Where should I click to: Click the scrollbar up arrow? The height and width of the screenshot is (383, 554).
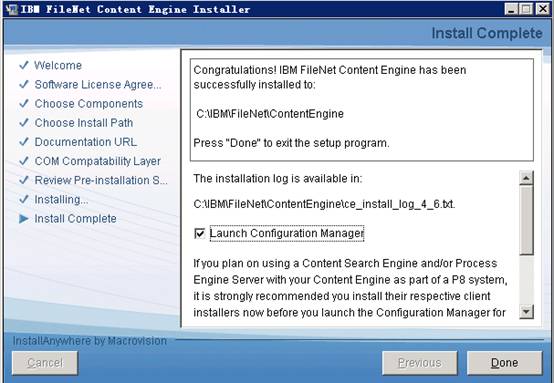(x=526, y=178)
